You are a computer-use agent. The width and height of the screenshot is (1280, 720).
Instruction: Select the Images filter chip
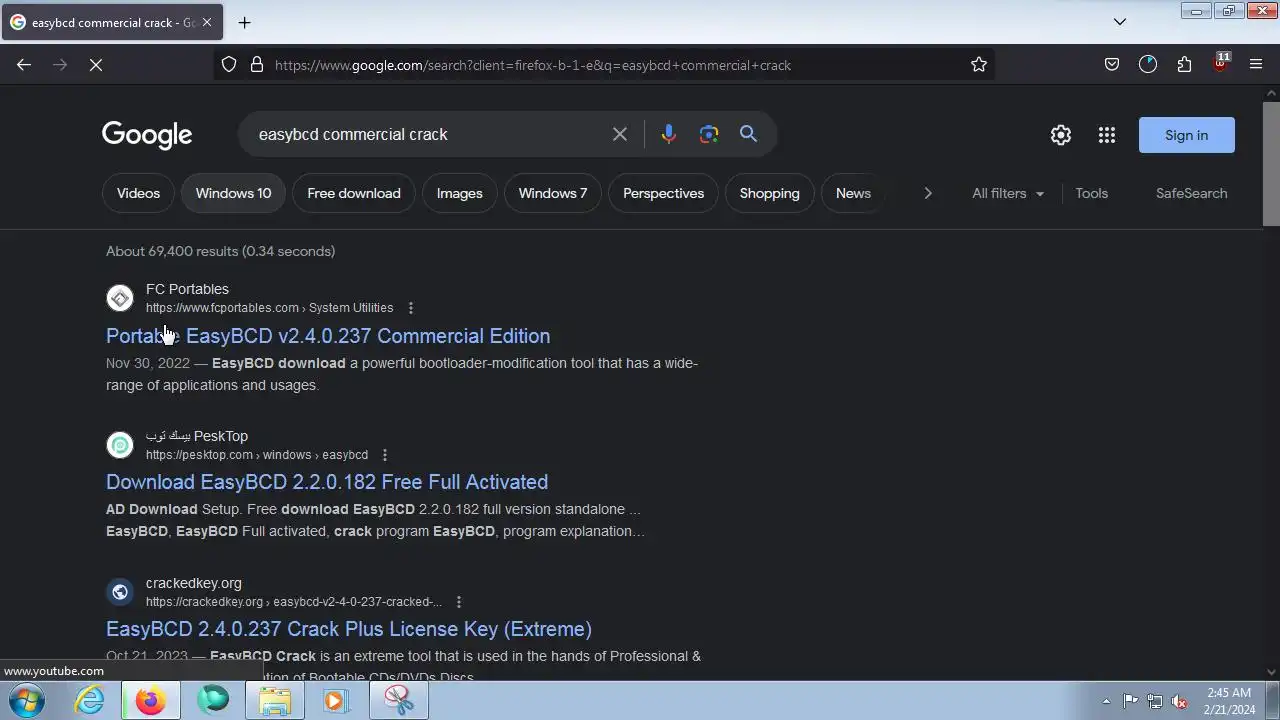[x=459, y=193]
